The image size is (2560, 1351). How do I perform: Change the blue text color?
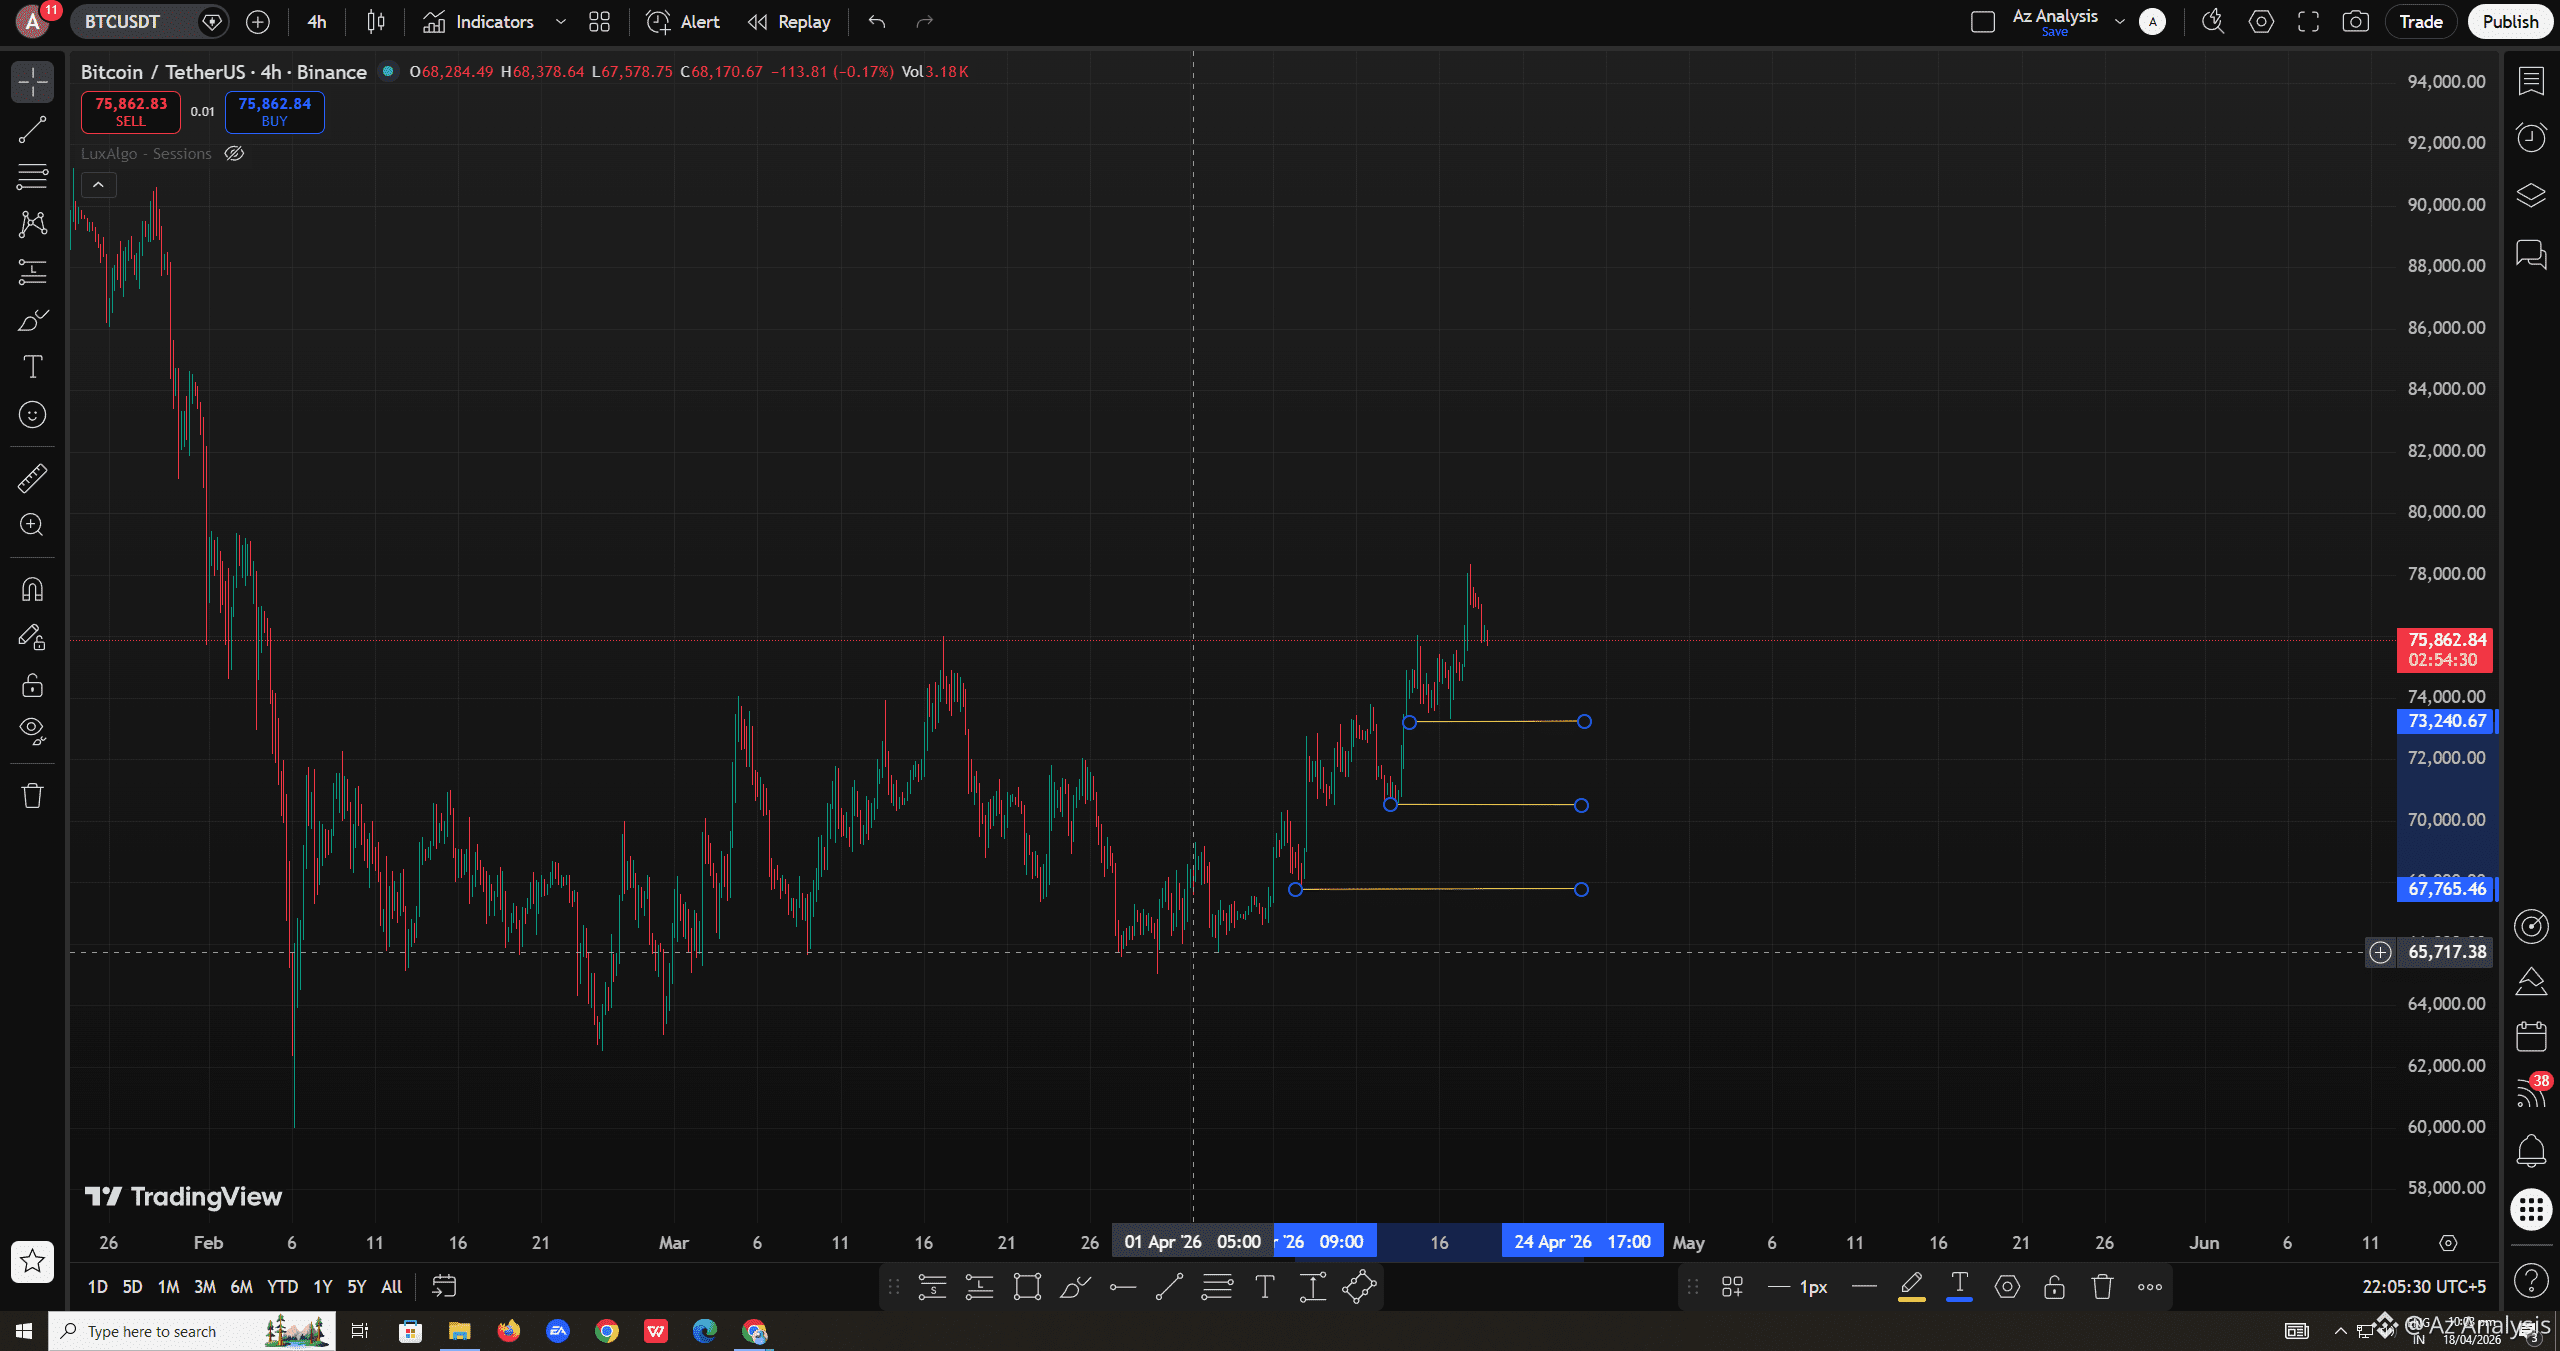pos(1959,1288)
